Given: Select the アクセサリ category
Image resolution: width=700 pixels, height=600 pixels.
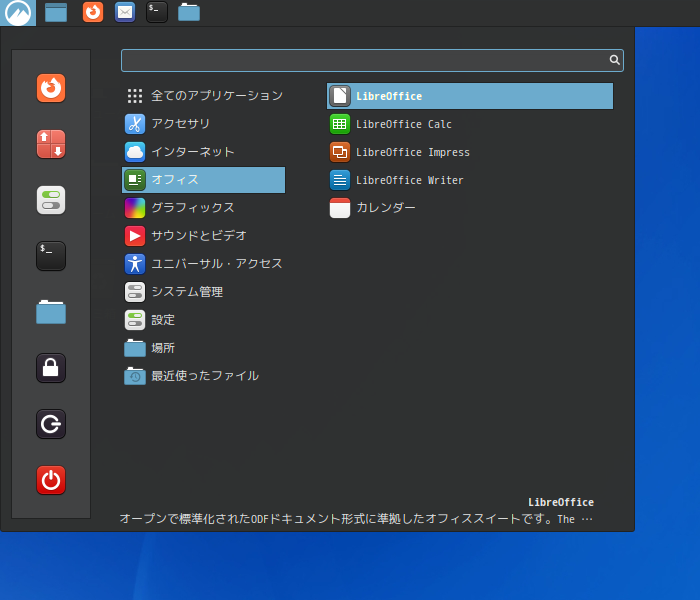Looking at the screenshot, I should click(x=204, y=124).
